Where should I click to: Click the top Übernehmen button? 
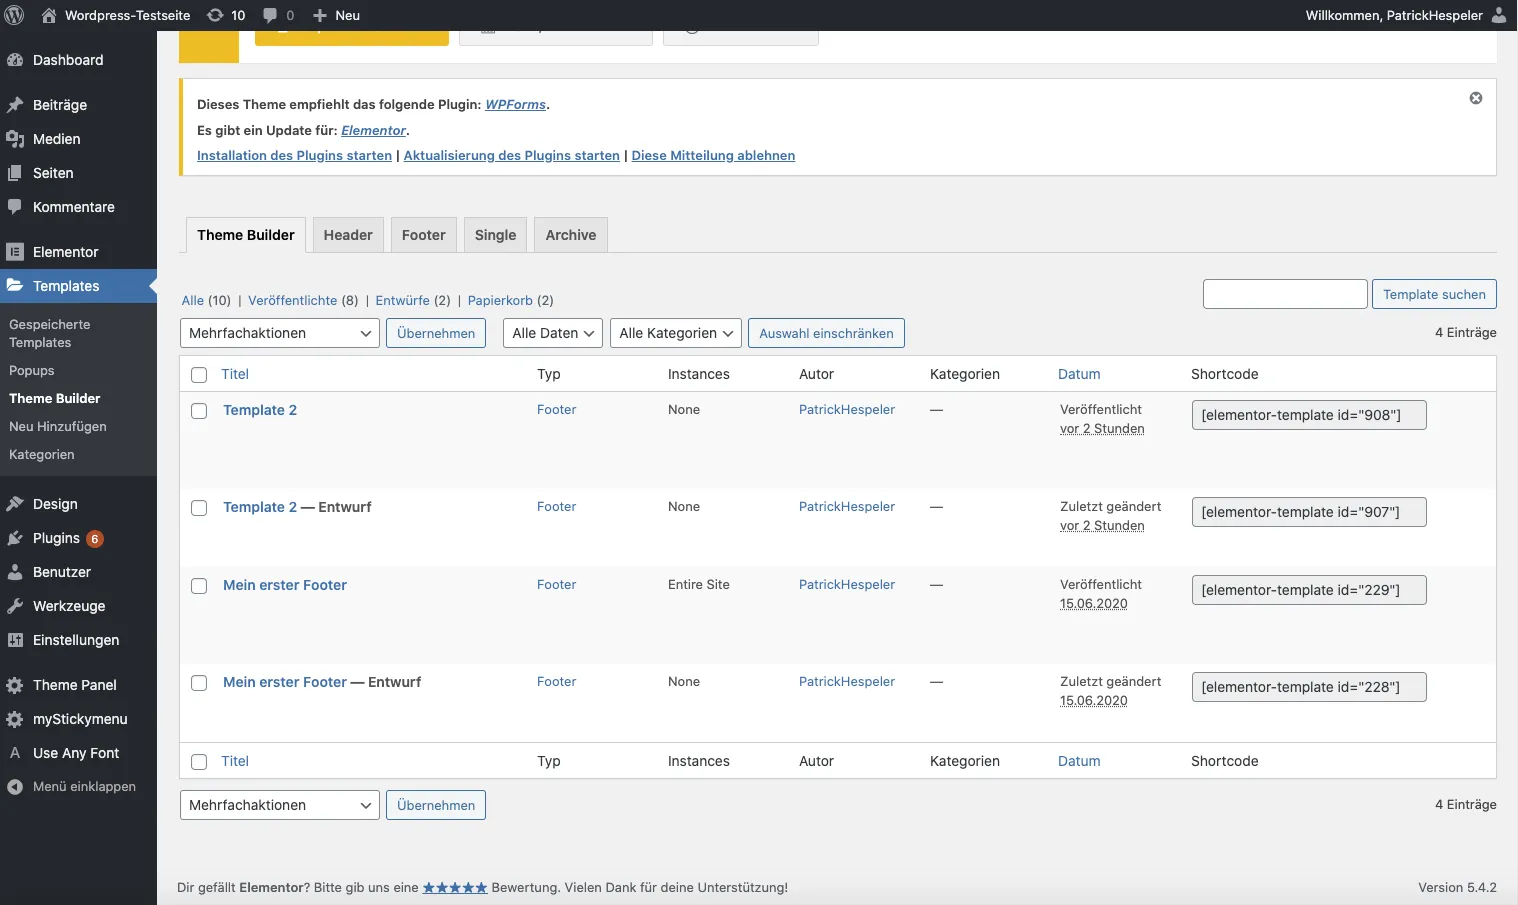(x=436, y=333)
